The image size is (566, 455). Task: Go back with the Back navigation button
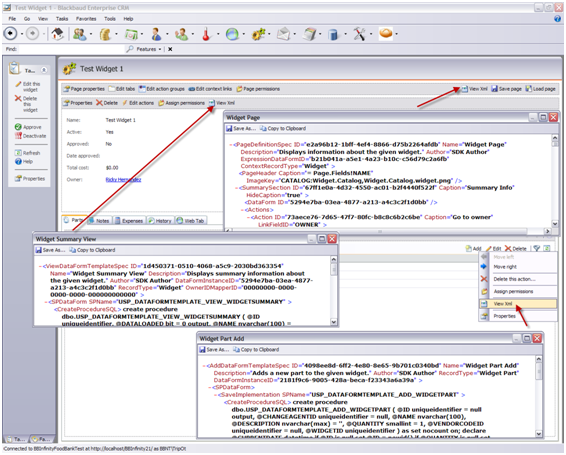(10, 34)
